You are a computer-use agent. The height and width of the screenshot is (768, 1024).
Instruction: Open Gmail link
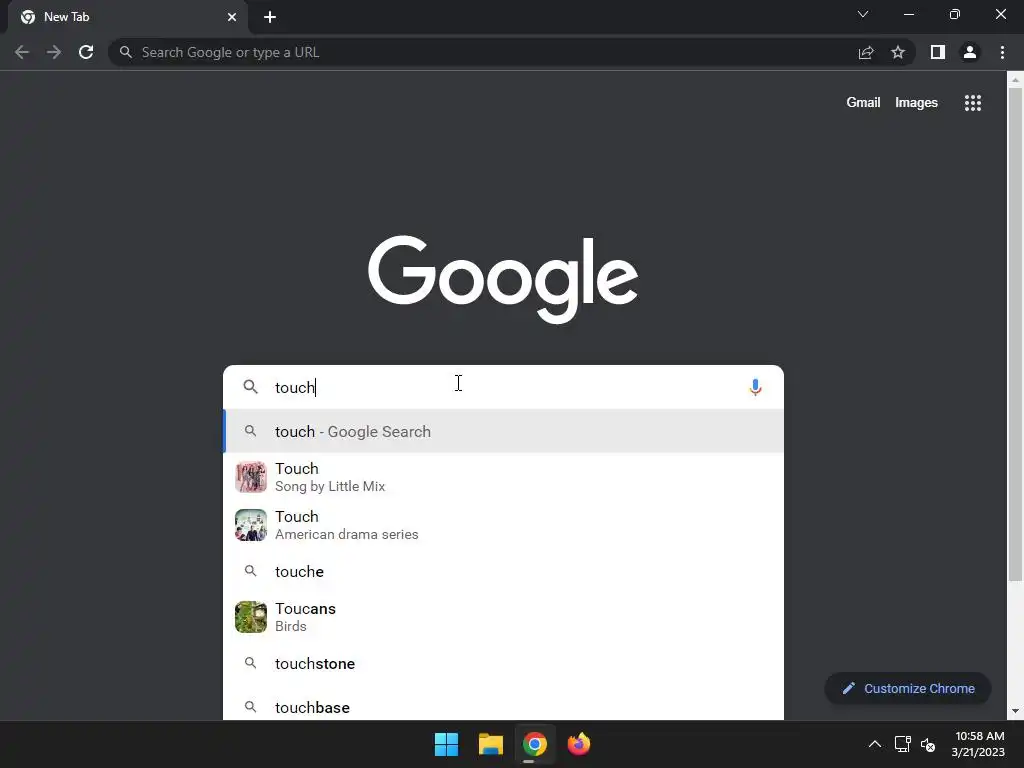point(863,103)
